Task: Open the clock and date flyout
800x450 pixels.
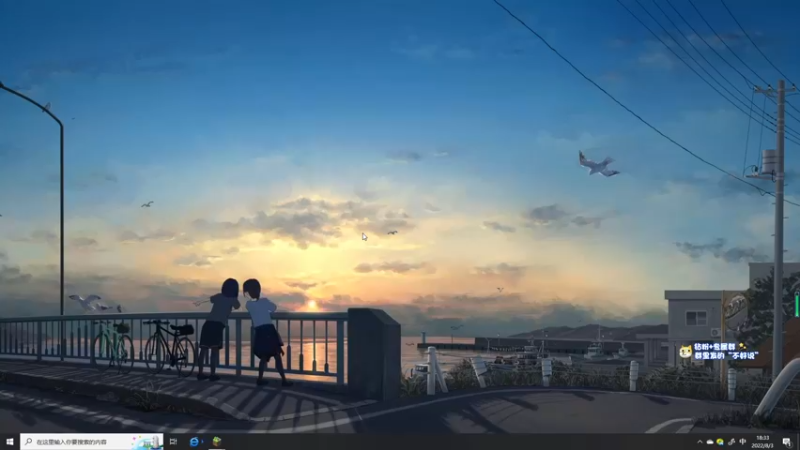Action: pyautogui.click(x=763, y=442)
